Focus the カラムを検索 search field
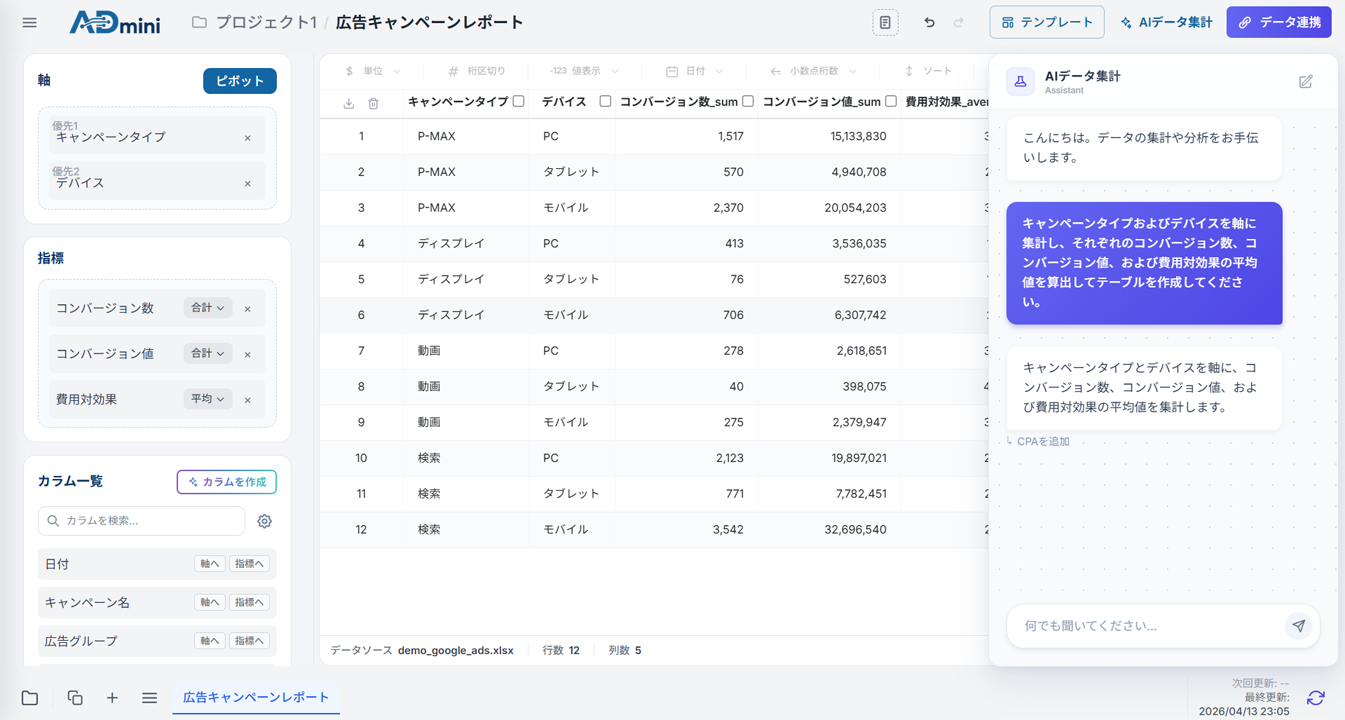Viewport: 1345px width, 720px height. point(142,521)
